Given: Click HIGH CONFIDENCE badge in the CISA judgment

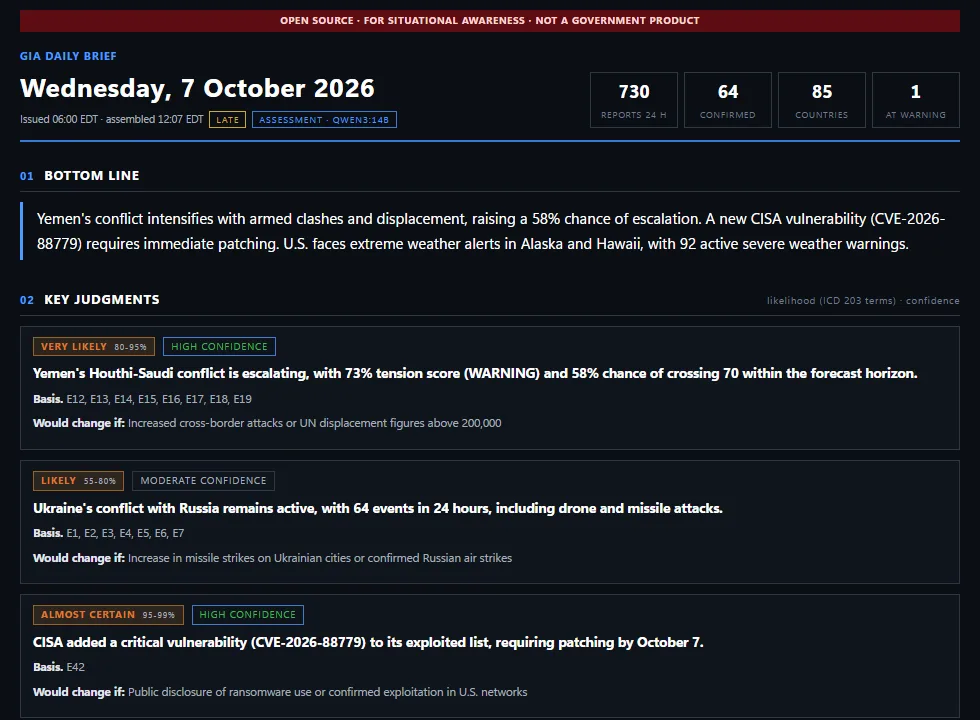Looking at the screenshot, I should (248, 615).
